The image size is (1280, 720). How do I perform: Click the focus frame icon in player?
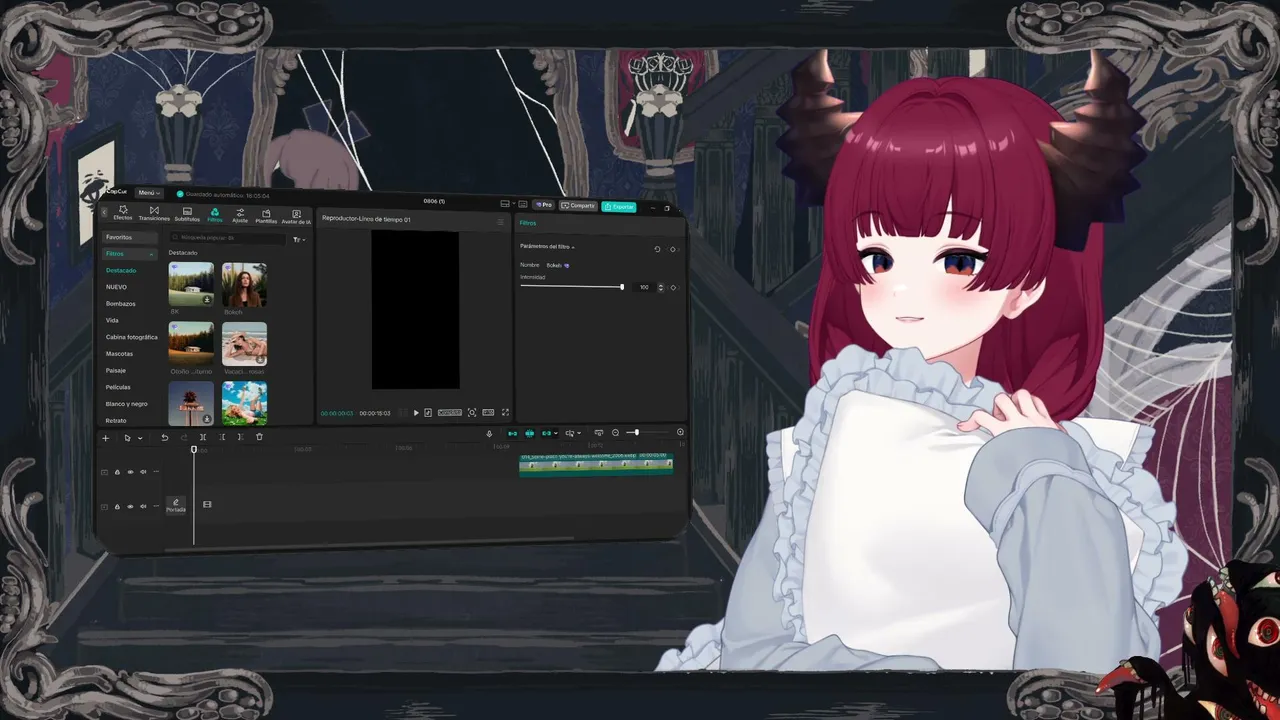472,412
